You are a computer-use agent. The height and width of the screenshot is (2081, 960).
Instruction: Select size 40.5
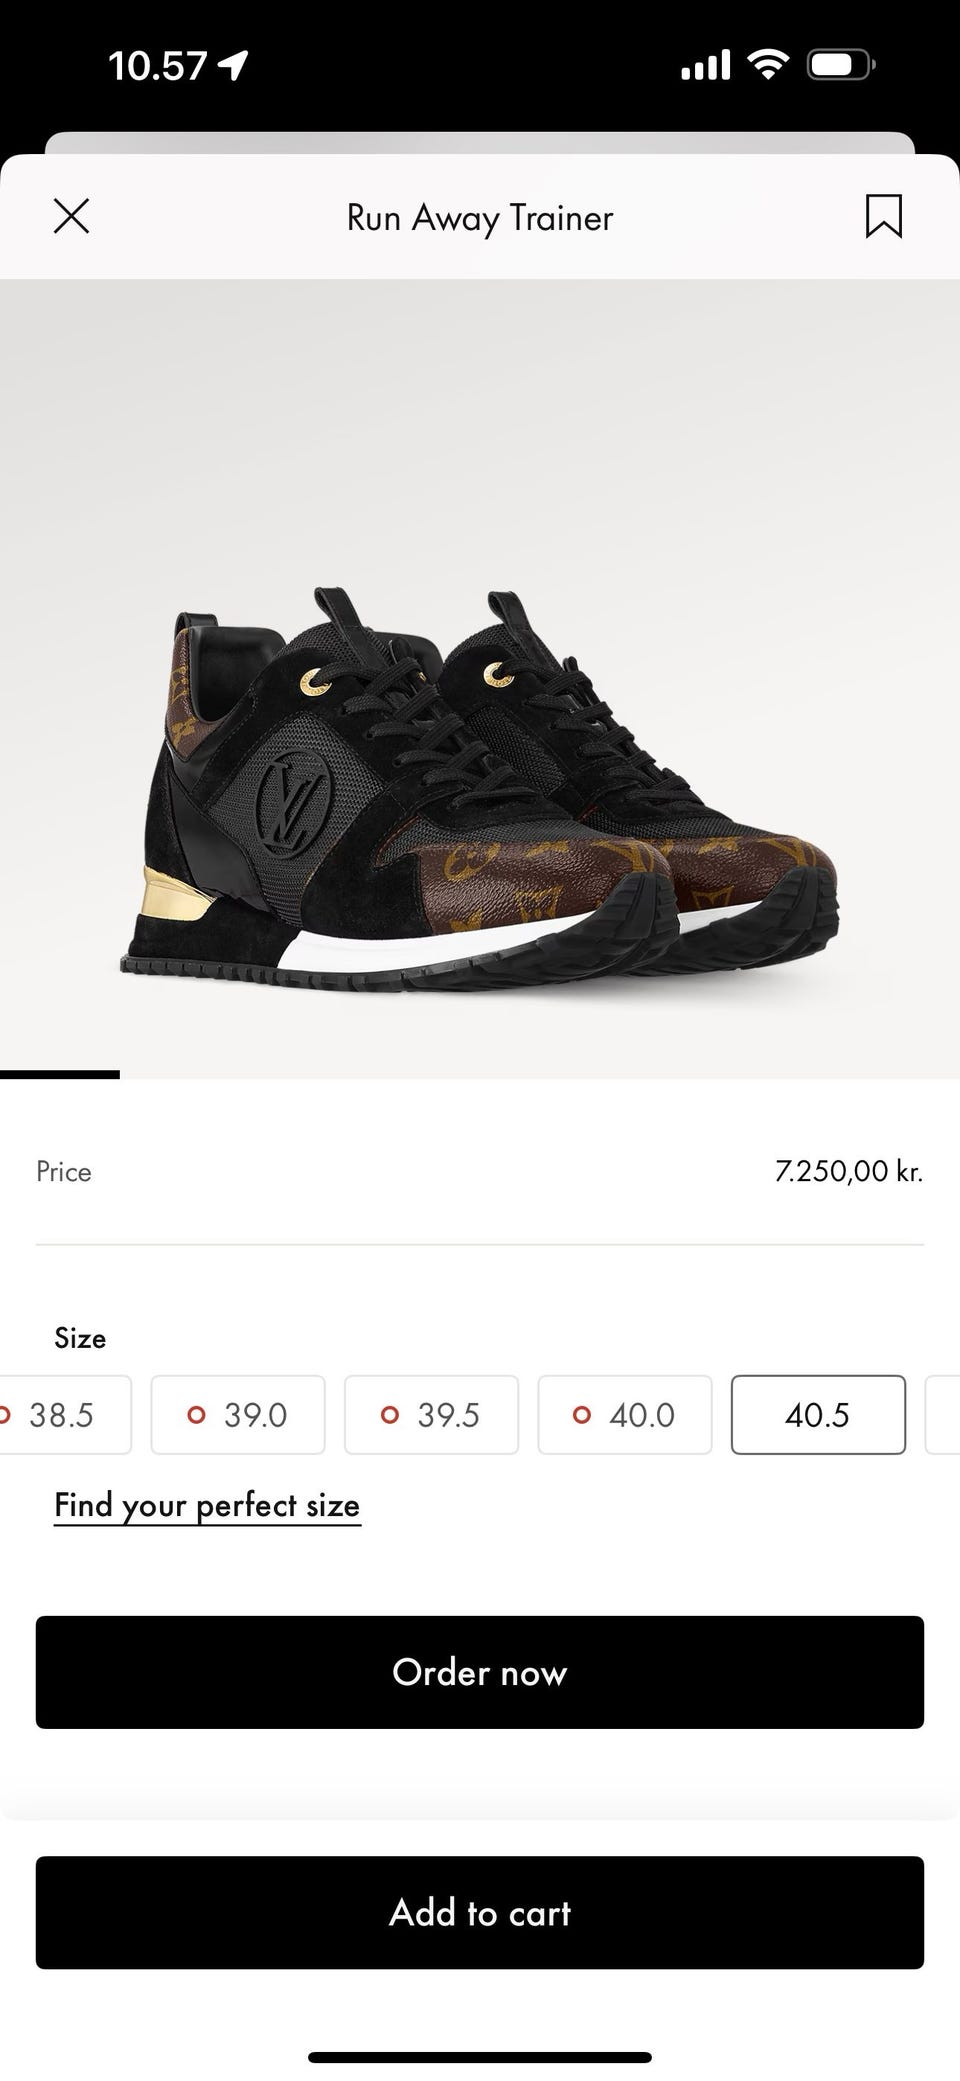(818, 1414)
